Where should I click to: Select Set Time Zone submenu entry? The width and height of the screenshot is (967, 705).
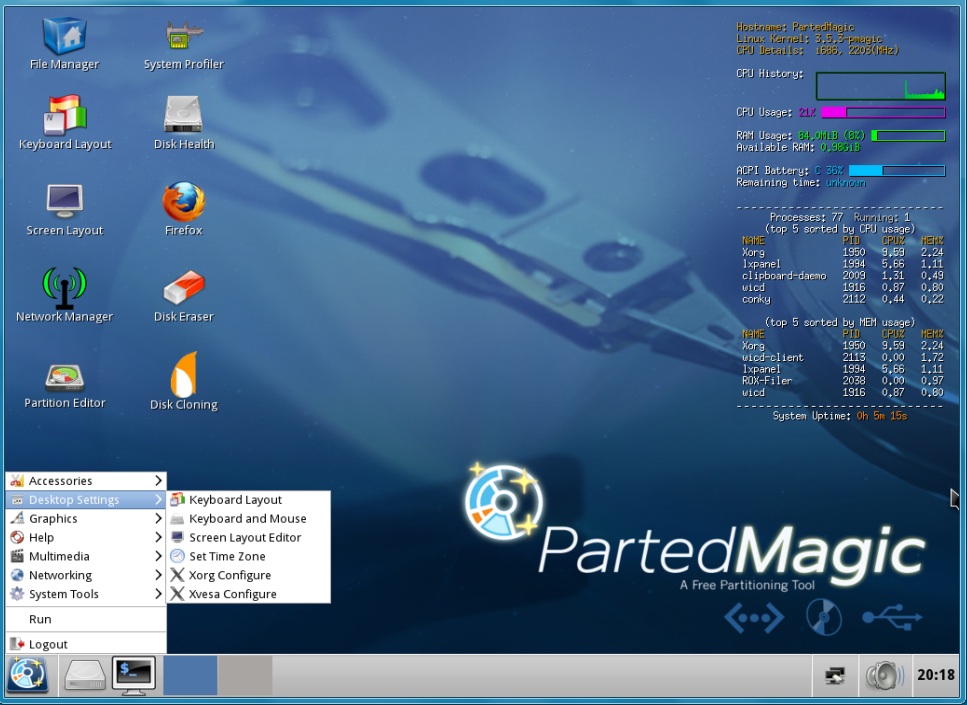249,556
